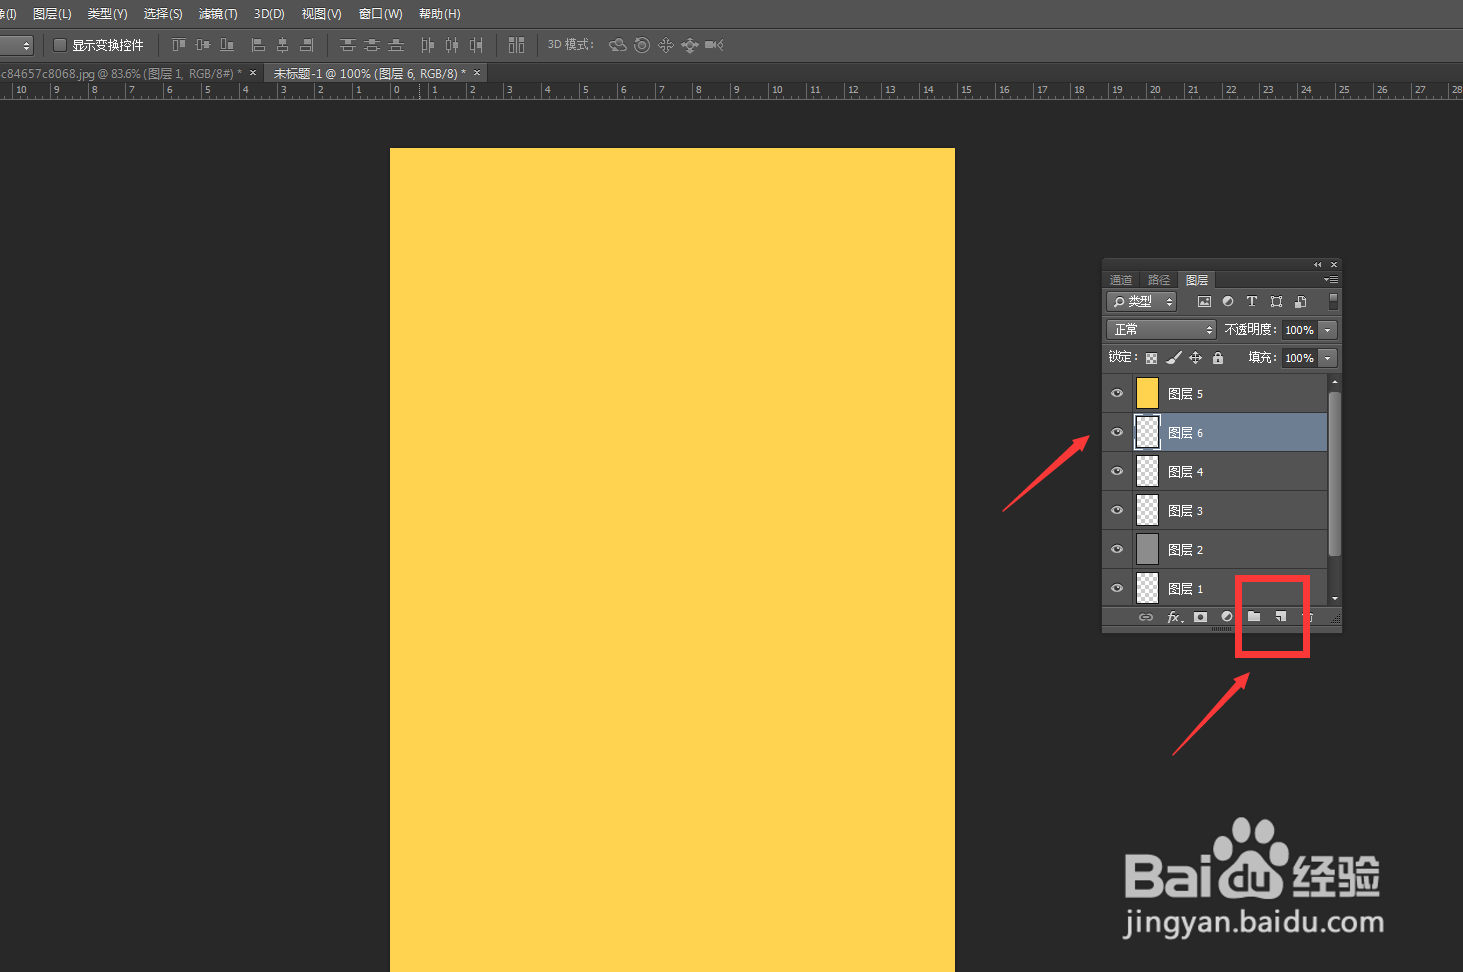Distribute horizontal centers icon
Image resolution: width=1463 pixels, height=972 pixels.
tap(452, 45)
